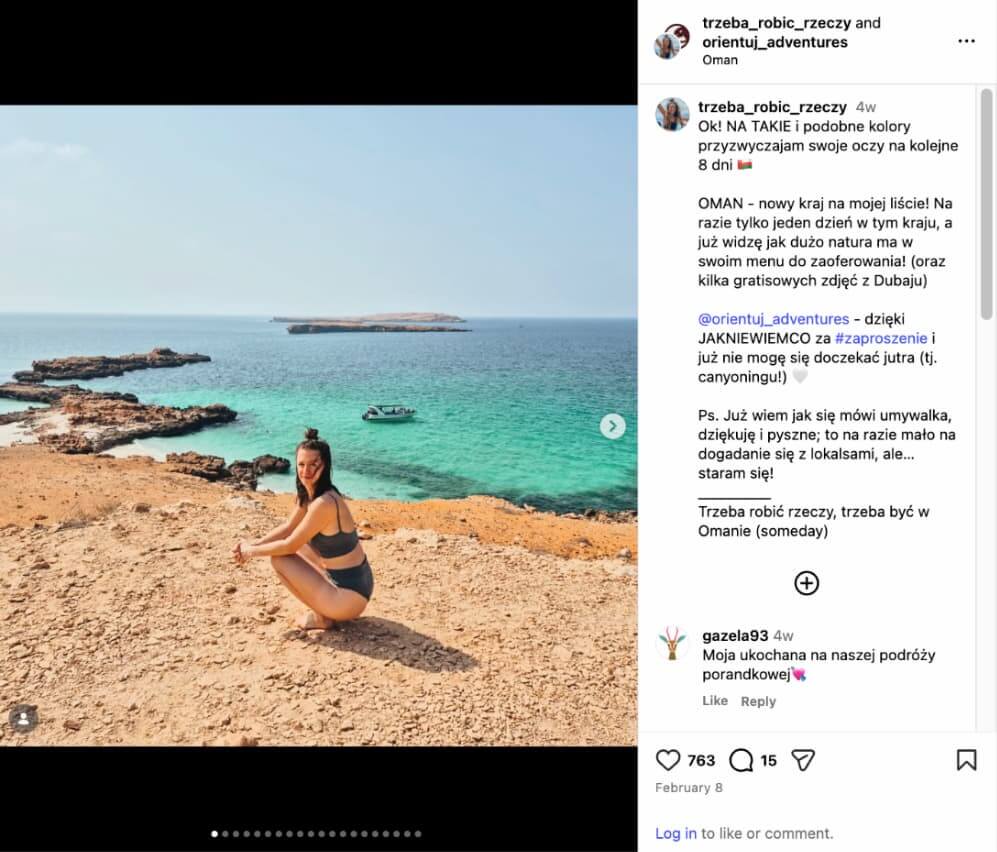
Task: Share the post with the paper plane icon
Action: click(803, 760)
